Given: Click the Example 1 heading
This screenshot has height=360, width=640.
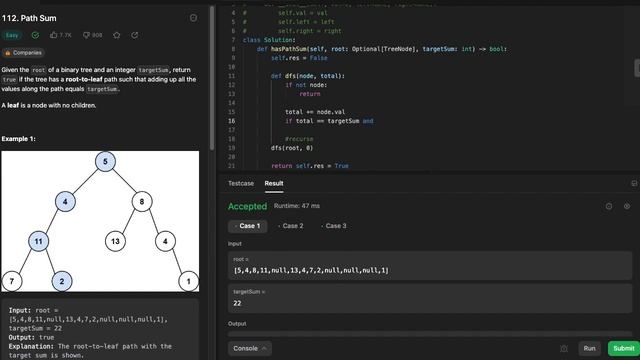Looking at the screenshot, I should coord(18,139).
